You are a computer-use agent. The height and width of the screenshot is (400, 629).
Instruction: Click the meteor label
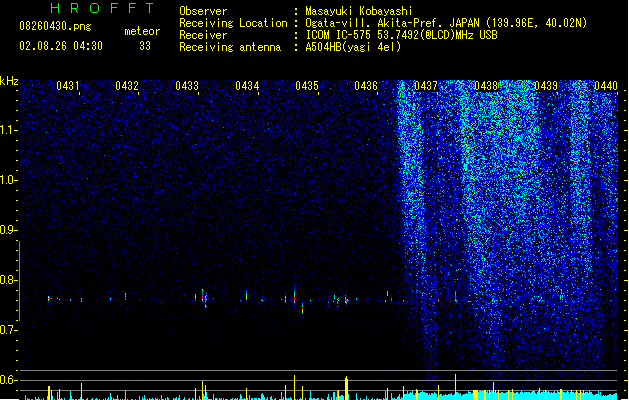[x=142, y=31]
